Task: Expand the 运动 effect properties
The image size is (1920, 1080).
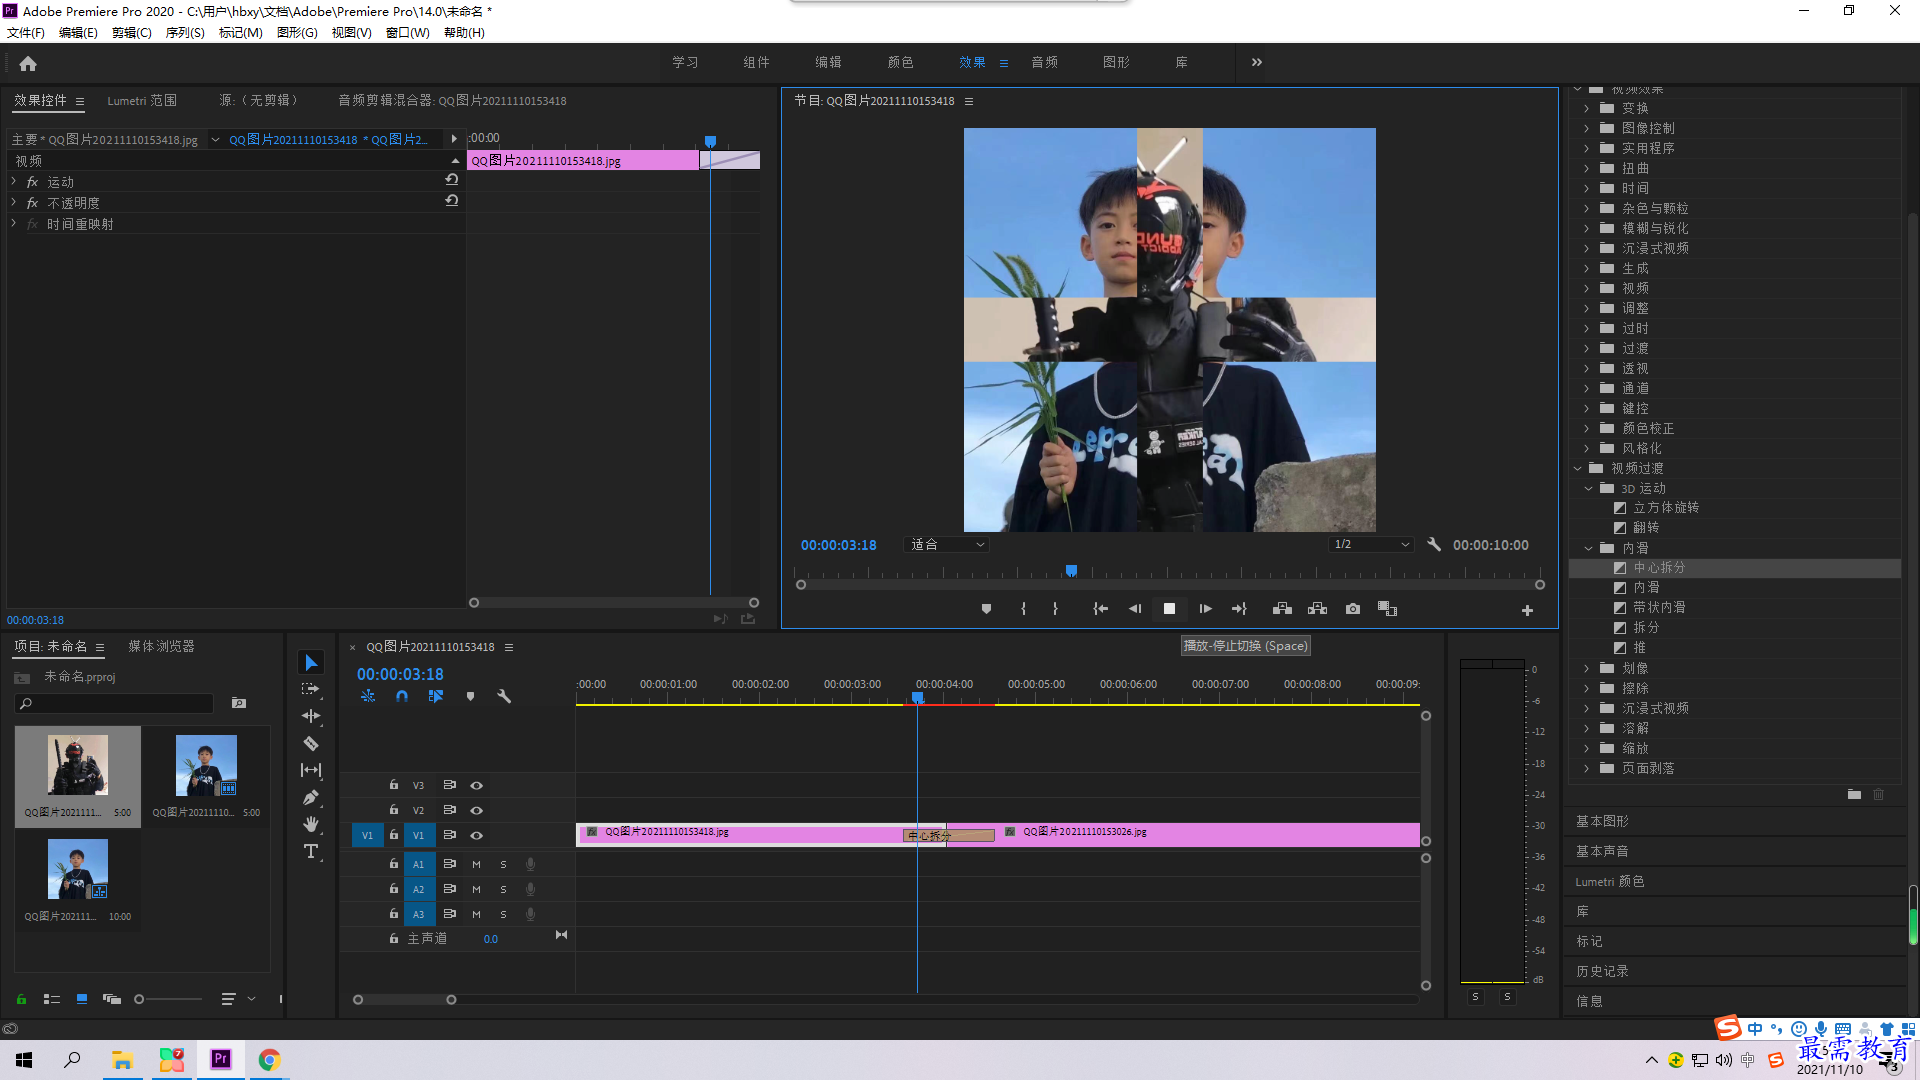Action: (13, 181)
